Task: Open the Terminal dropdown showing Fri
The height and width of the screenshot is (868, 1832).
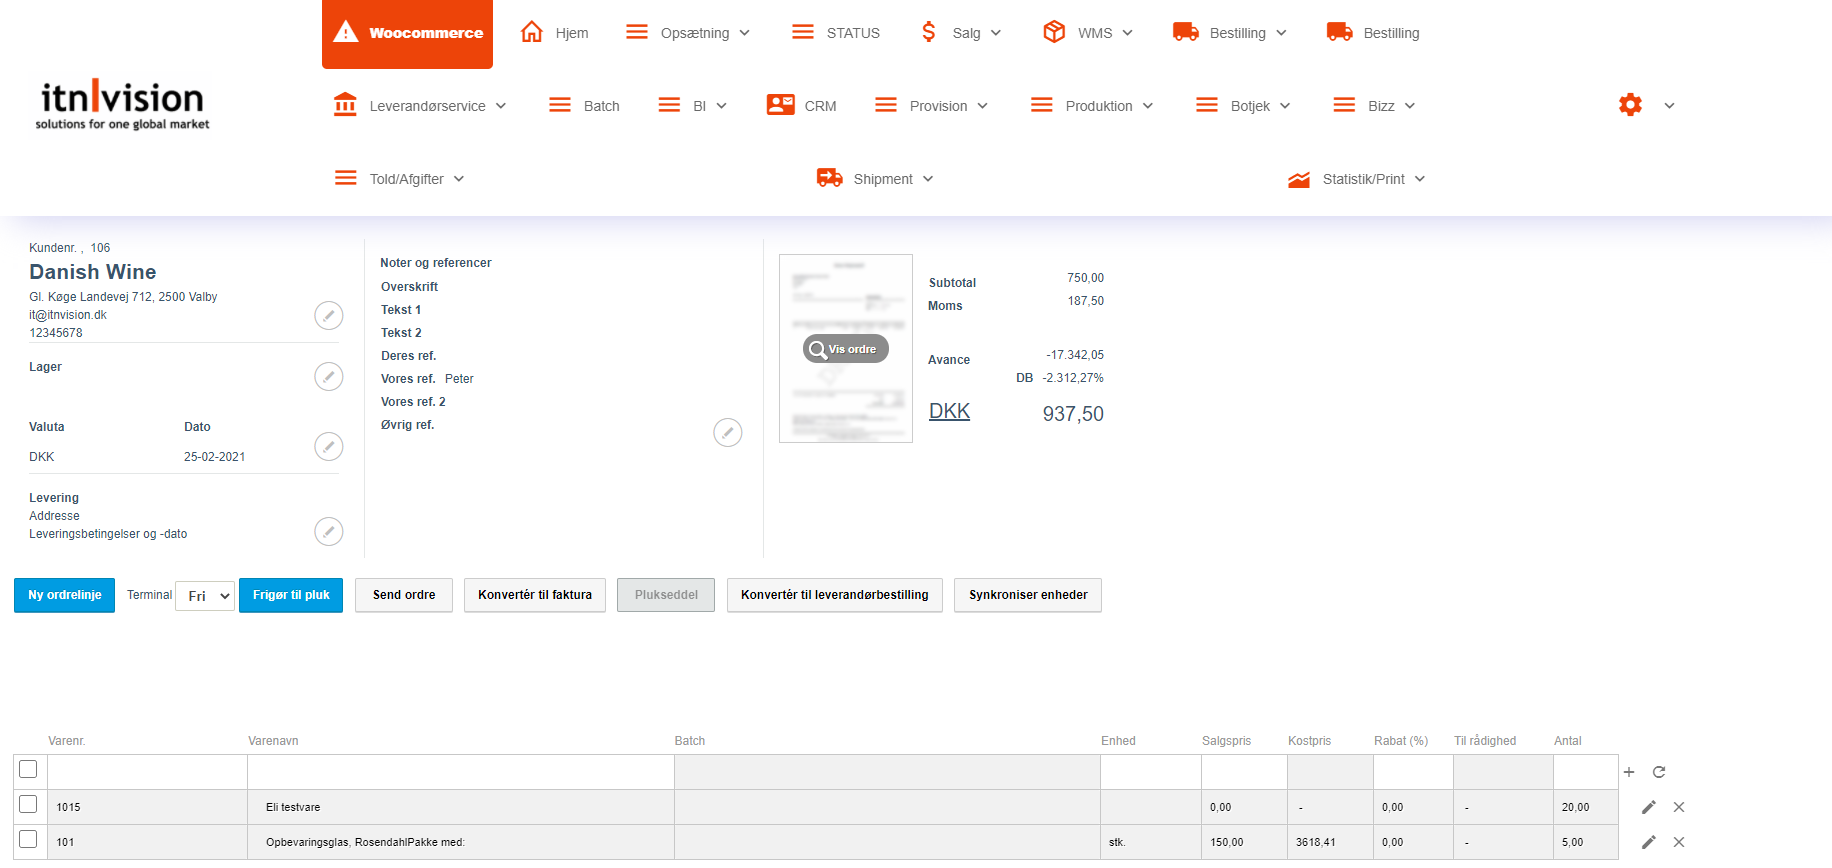Action: pos(205,596)
